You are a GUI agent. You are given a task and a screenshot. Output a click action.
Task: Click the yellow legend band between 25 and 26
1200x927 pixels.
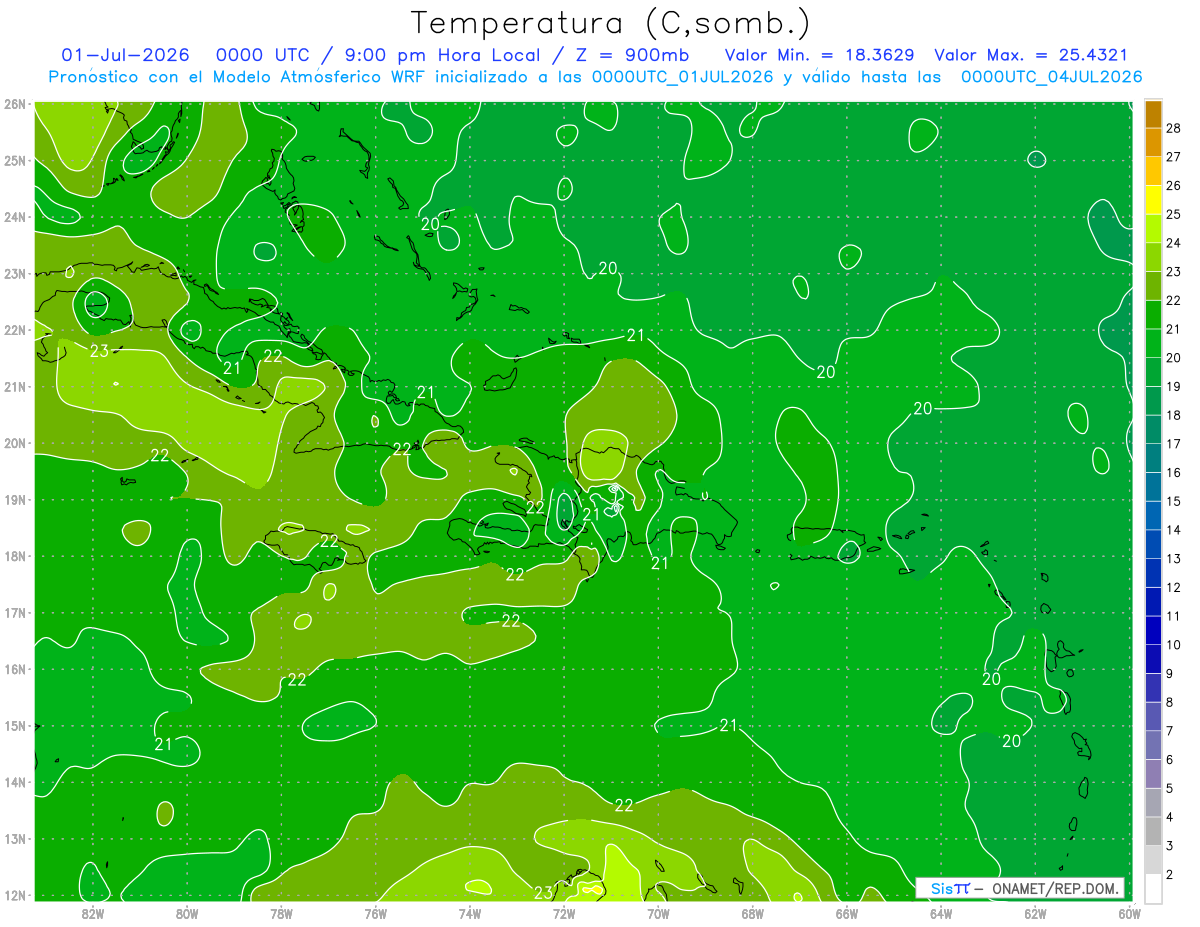(x=1153, y=200)
